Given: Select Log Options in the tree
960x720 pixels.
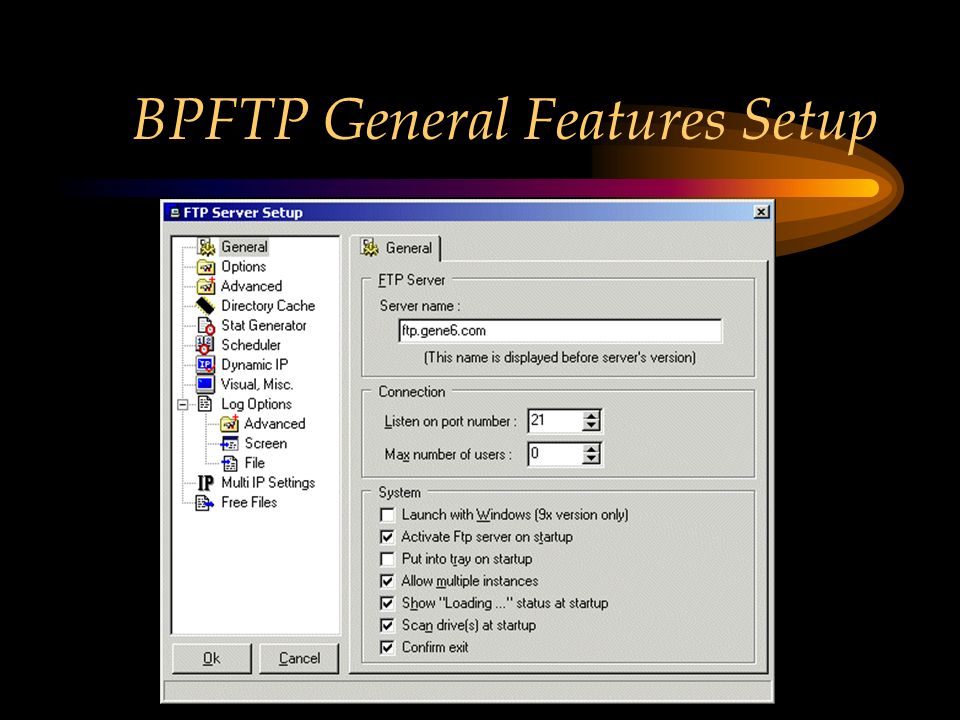Looking at the screenshot, I should (256, 404).
